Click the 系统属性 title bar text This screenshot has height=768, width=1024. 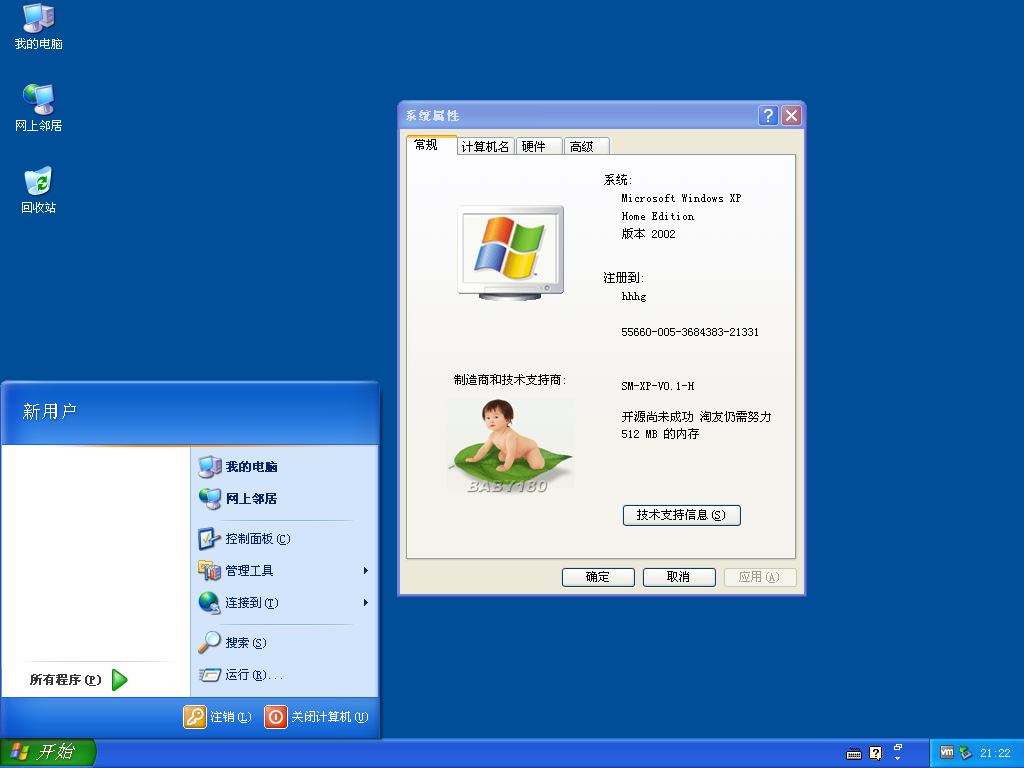pos(432,116)
